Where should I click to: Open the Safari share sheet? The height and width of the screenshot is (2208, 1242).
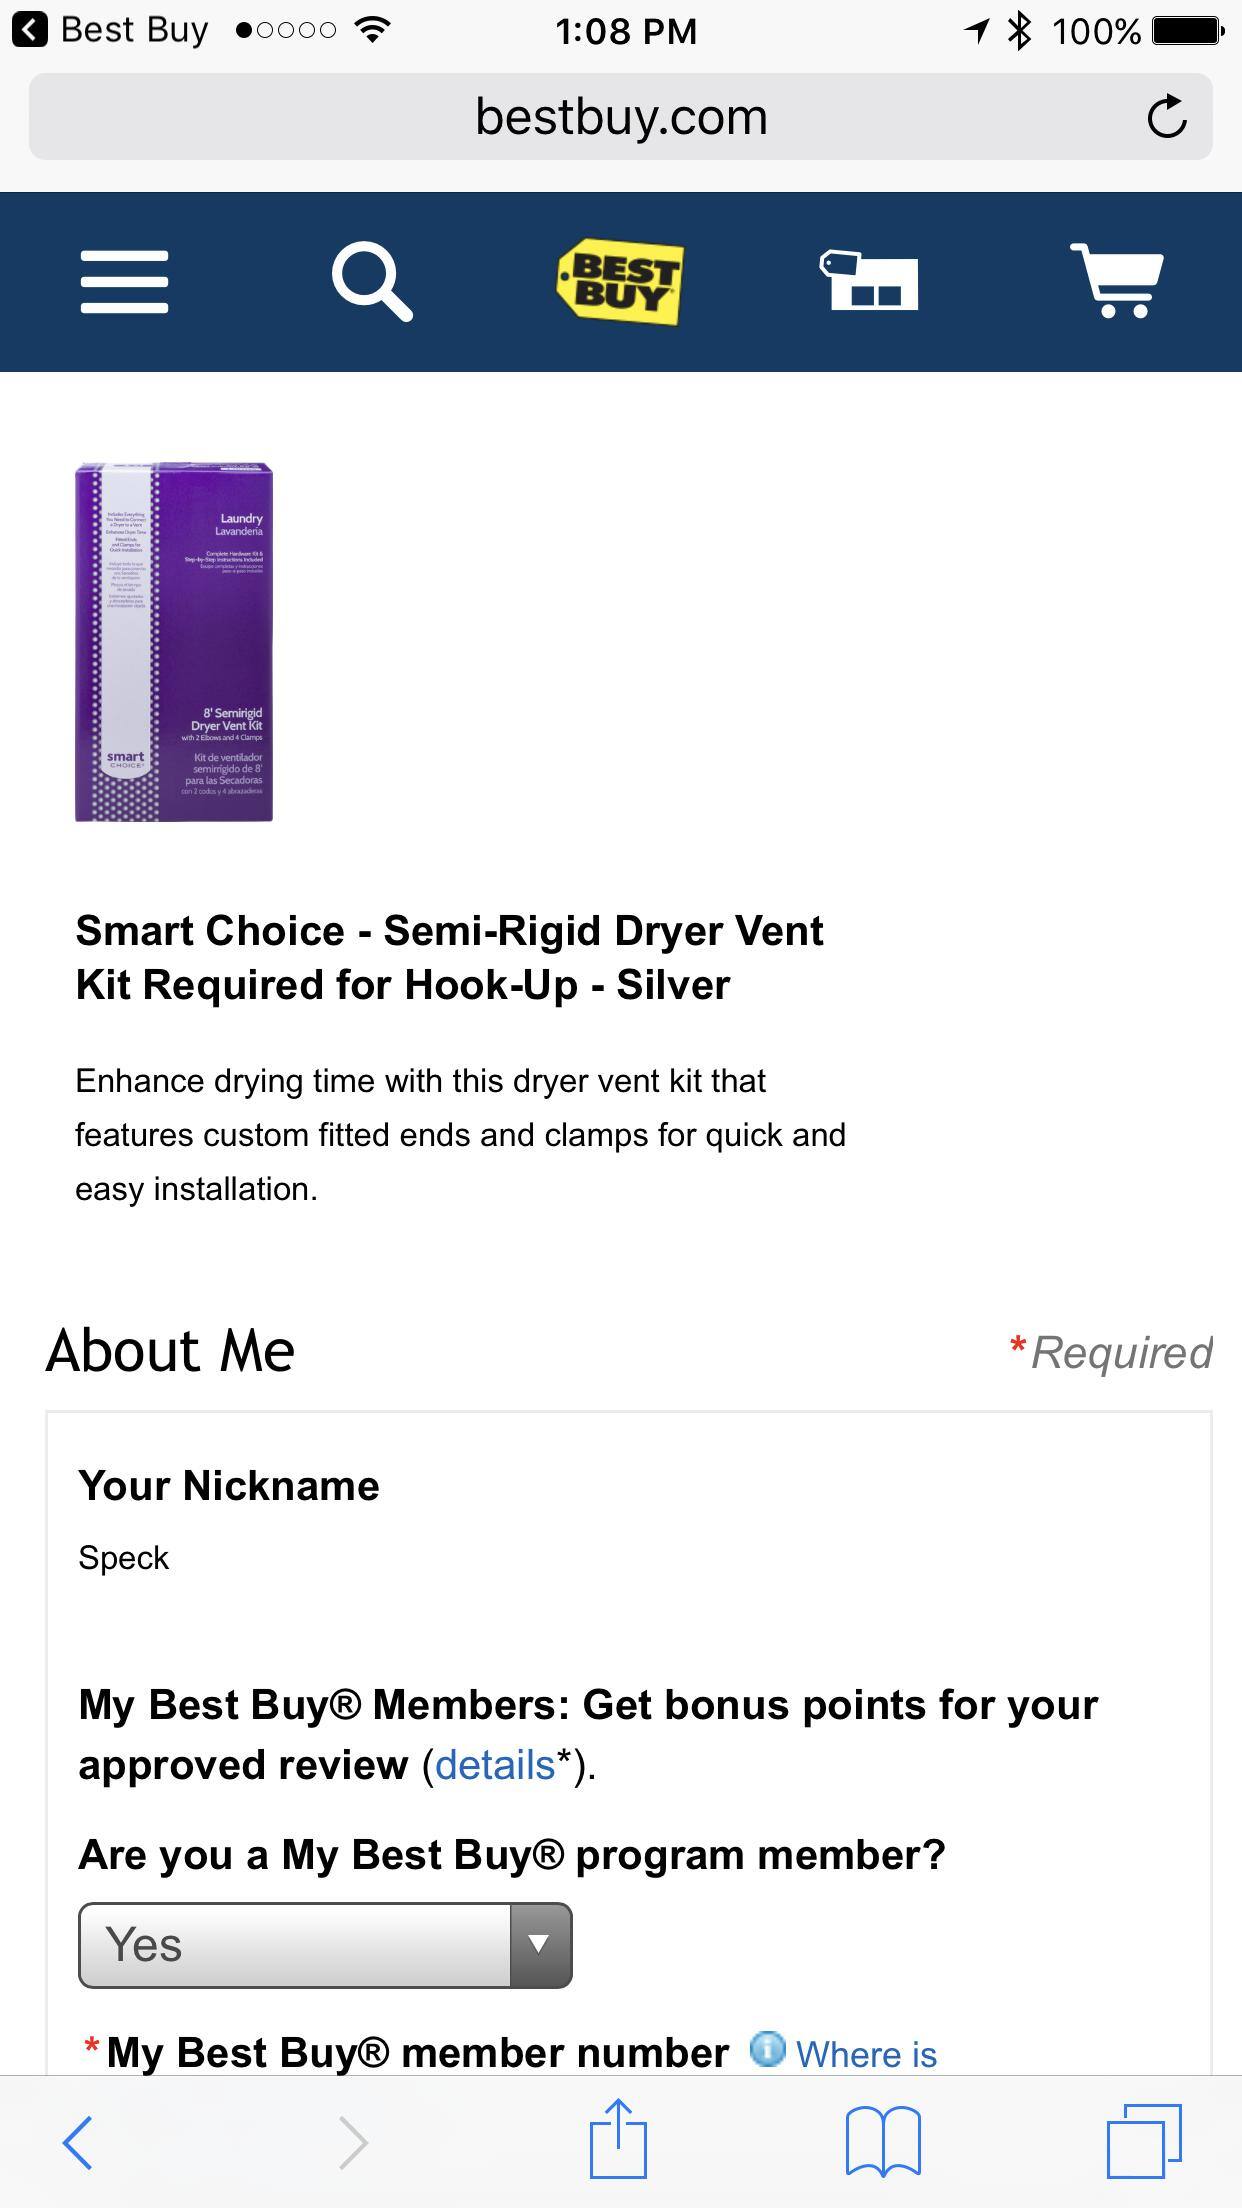[x=618, y=2140]
